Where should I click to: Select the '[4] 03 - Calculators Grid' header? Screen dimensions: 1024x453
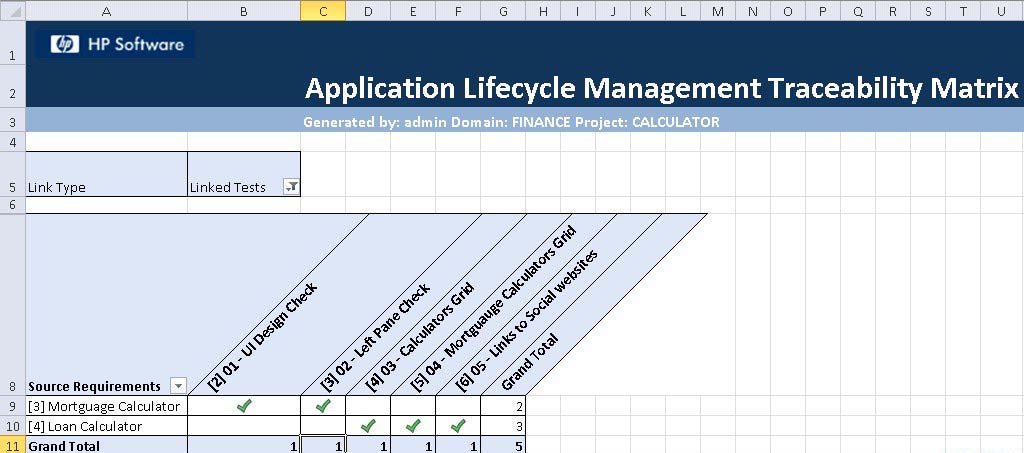pos(420,337)
